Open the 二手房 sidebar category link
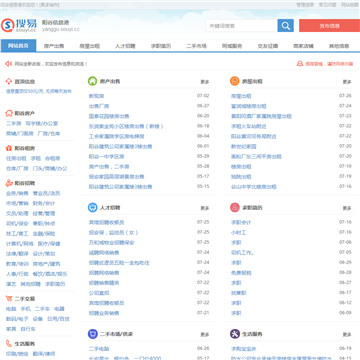The image size is (360, 360). pos(14,123)
